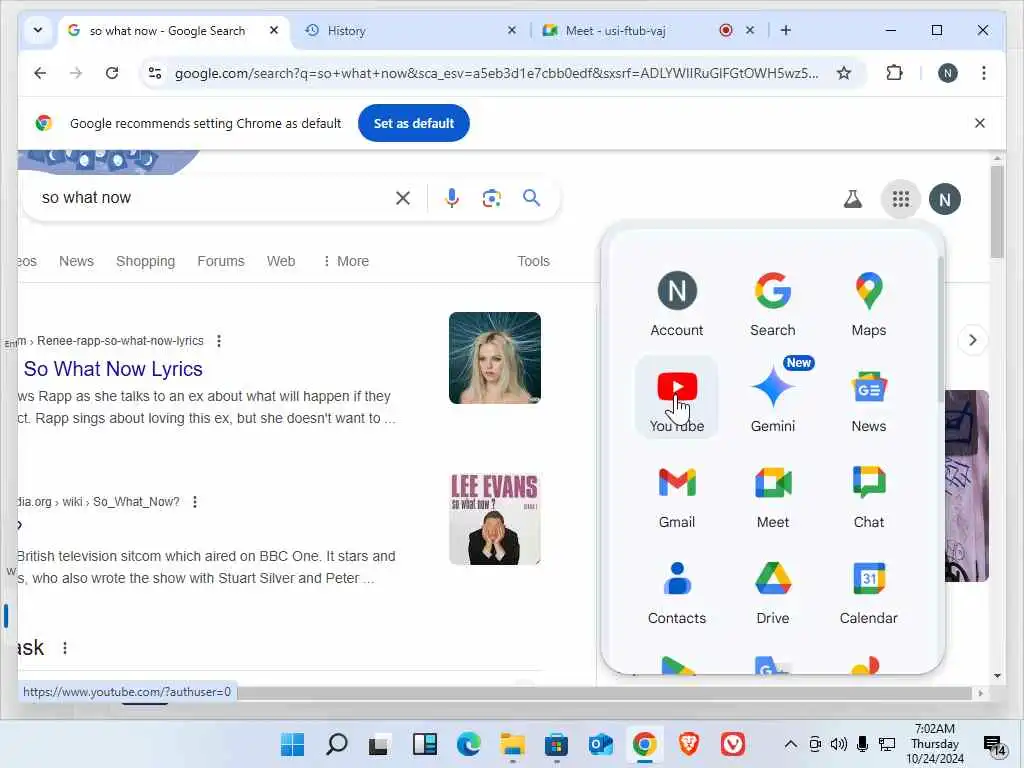The height and width of the screenshot is (768, 1024).
Task: Open Gemini in the apps panel
Action: click(773, 397)
